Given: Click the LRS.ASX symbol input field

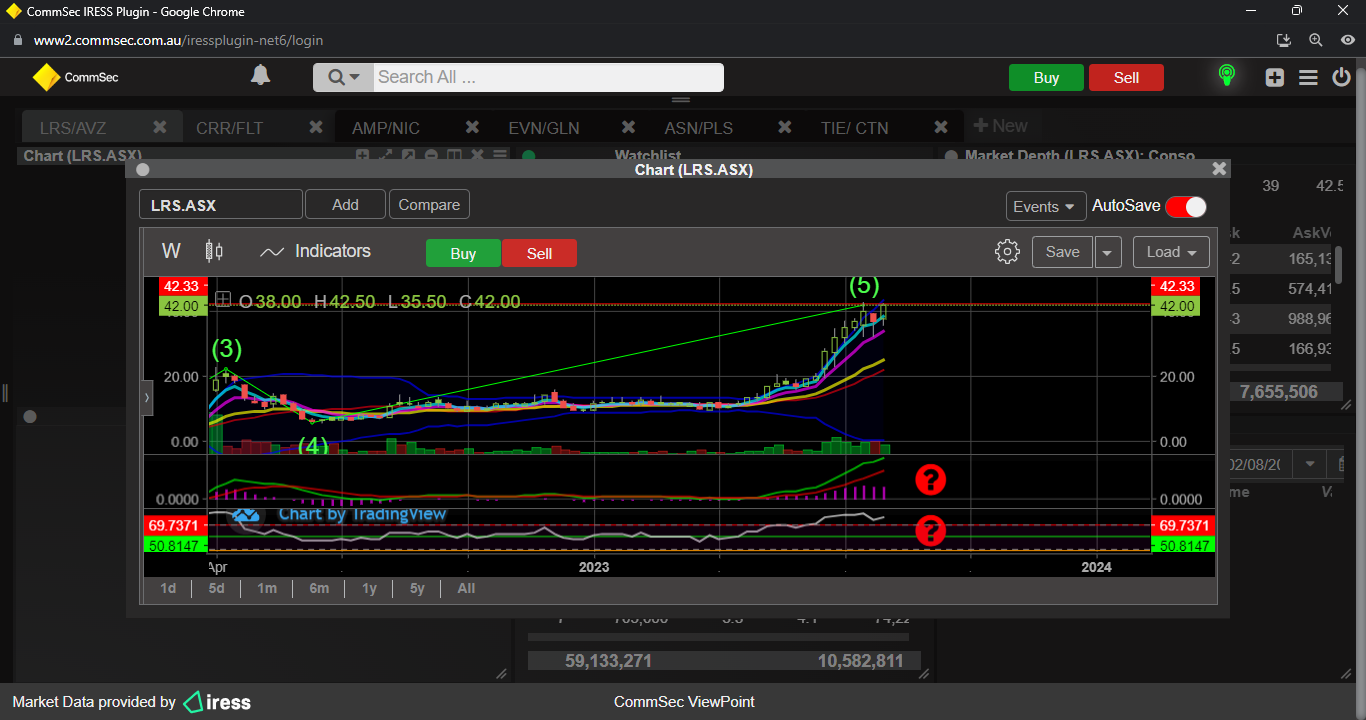Looking at the screenshot, I should click(220, 205).
